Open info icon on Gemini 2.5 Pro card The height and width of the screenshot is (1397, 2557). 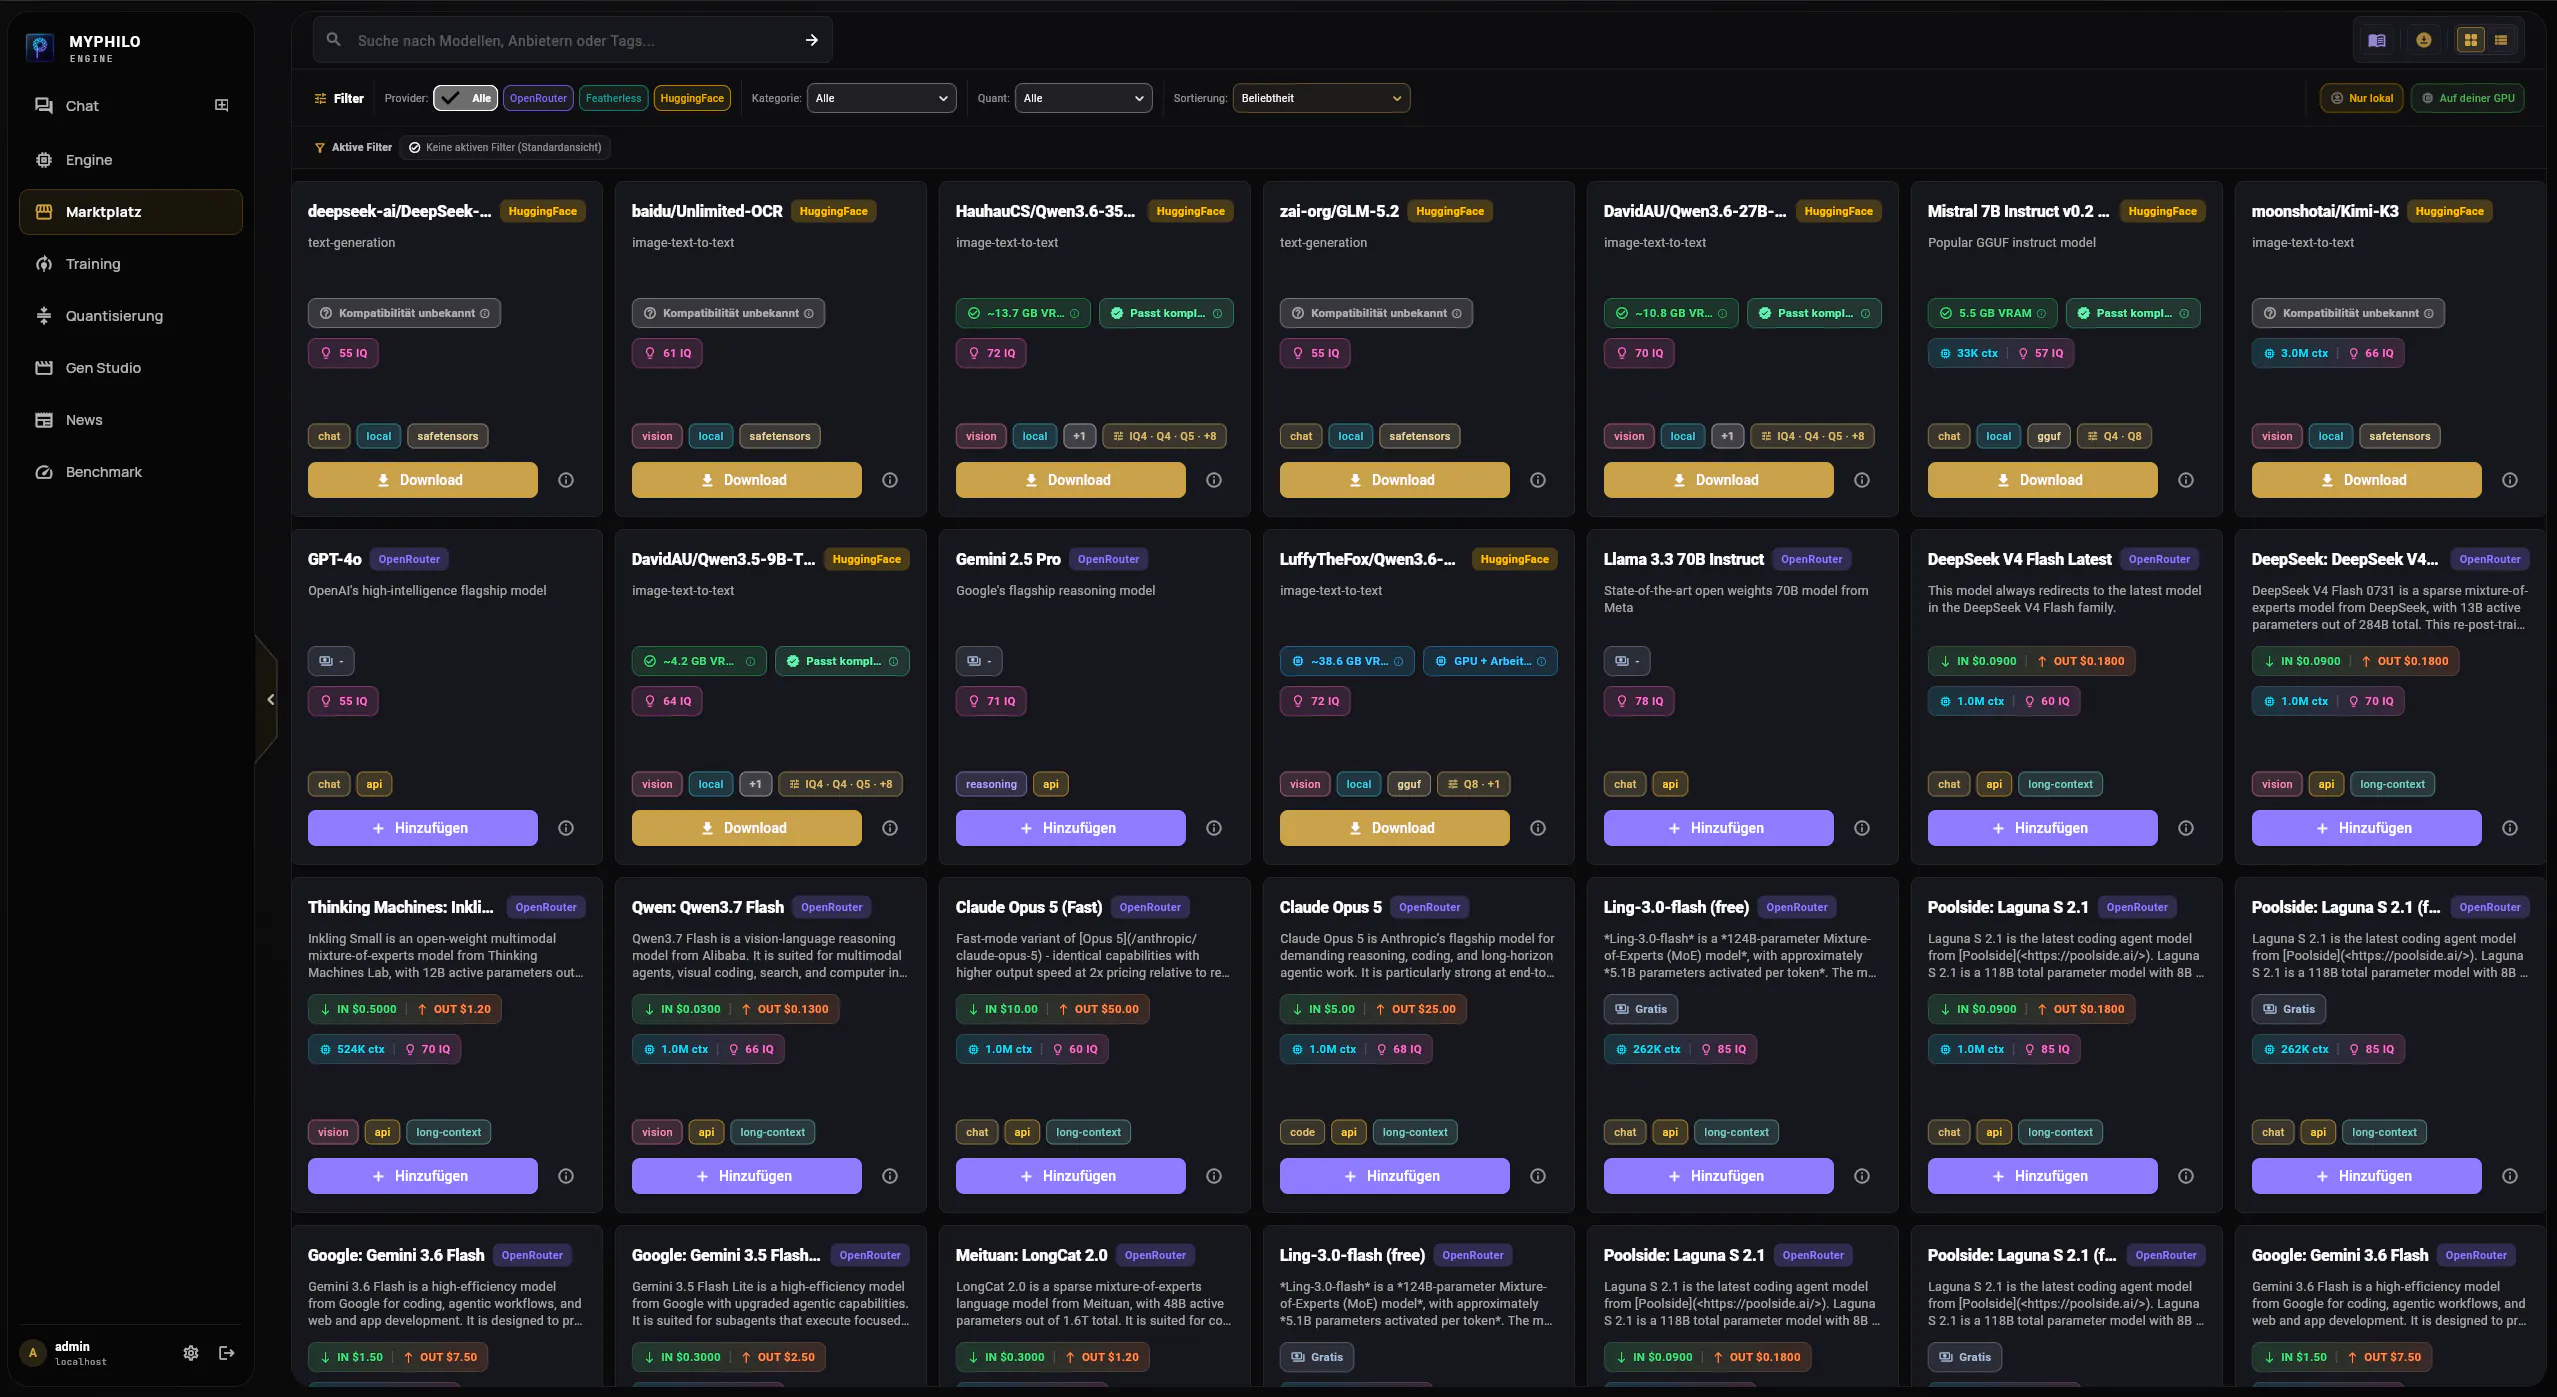pos(1214,828)
